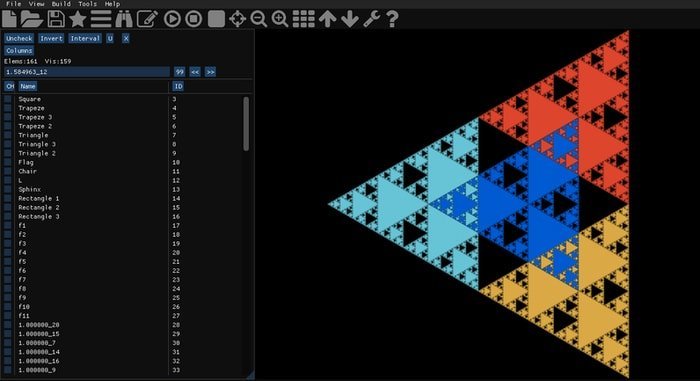Sort by the ID column header

[178, 86]
